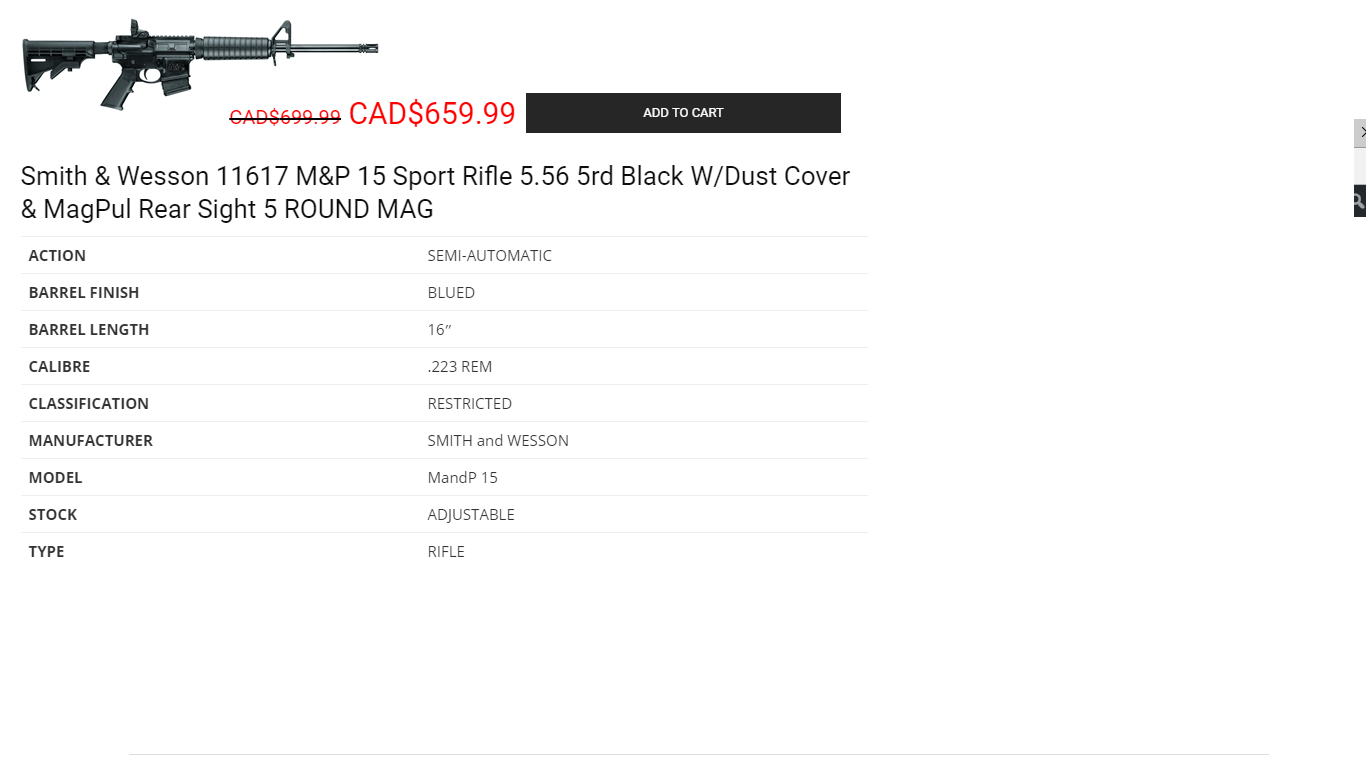Select the BARREL FINISH label

pos(84,292)
